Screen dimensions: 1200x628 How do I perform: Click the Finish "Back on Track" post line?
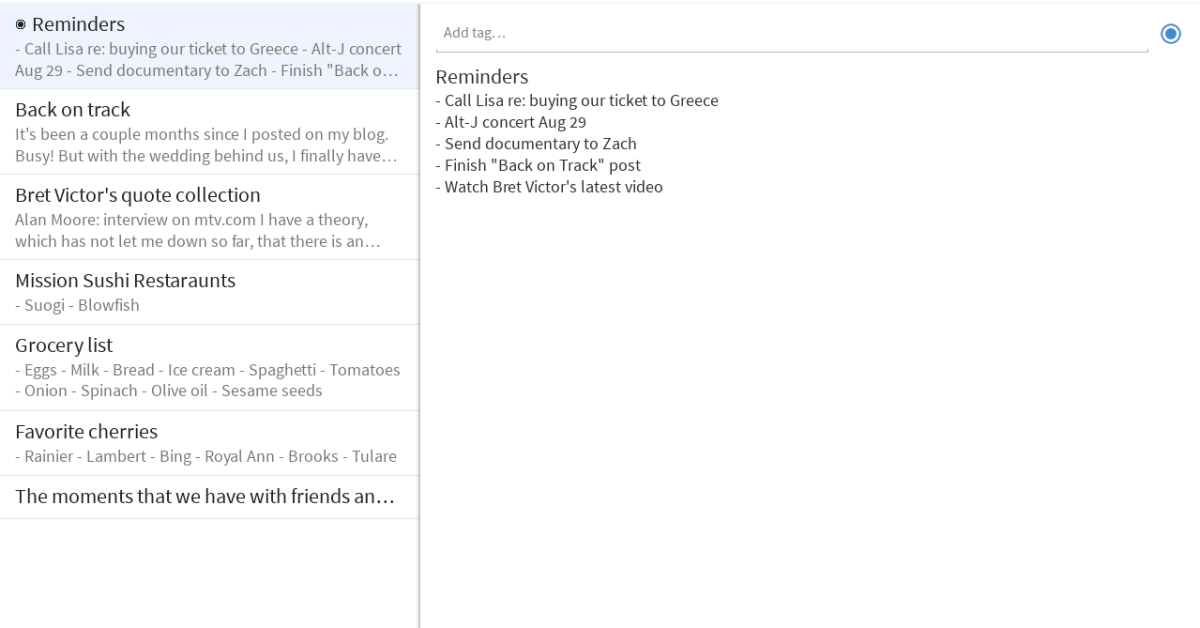coord(542,166)
